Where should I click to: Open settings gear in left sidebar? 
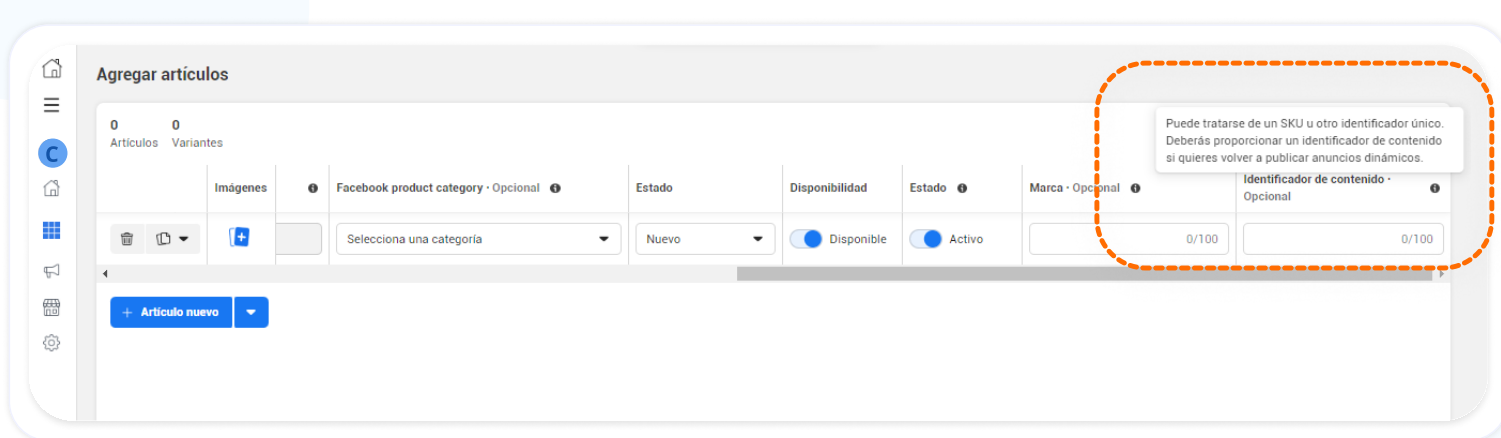[51, 343]
